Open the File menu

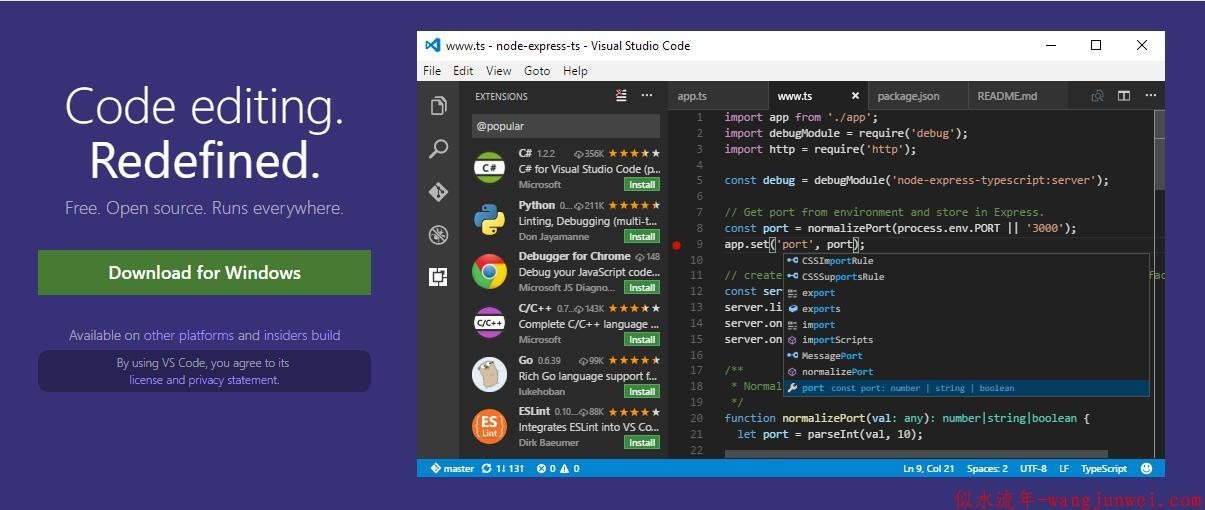tap(432, 71)
